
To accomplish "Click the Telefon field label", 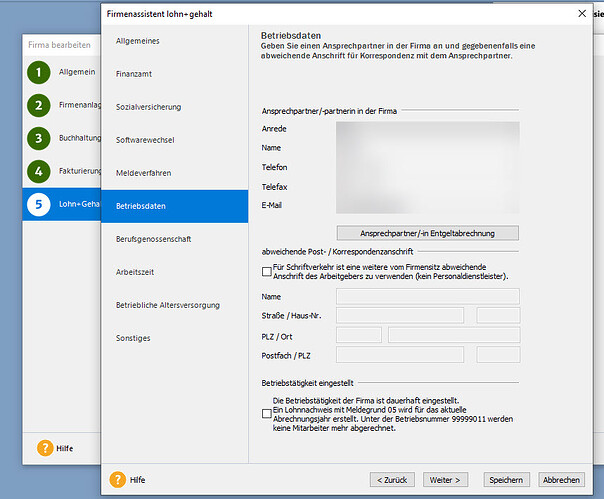I will 274,167.
